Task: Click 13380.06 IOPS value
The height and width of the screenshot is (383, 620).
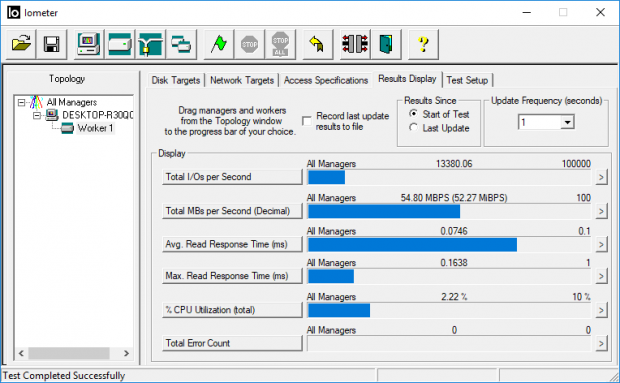Action: point(454,164)
